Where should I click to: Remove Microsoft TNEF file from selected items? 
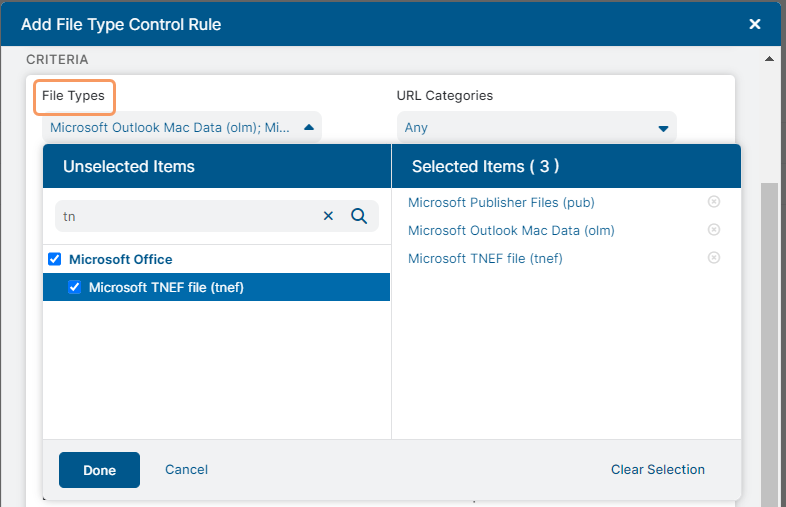pos(713,258)
